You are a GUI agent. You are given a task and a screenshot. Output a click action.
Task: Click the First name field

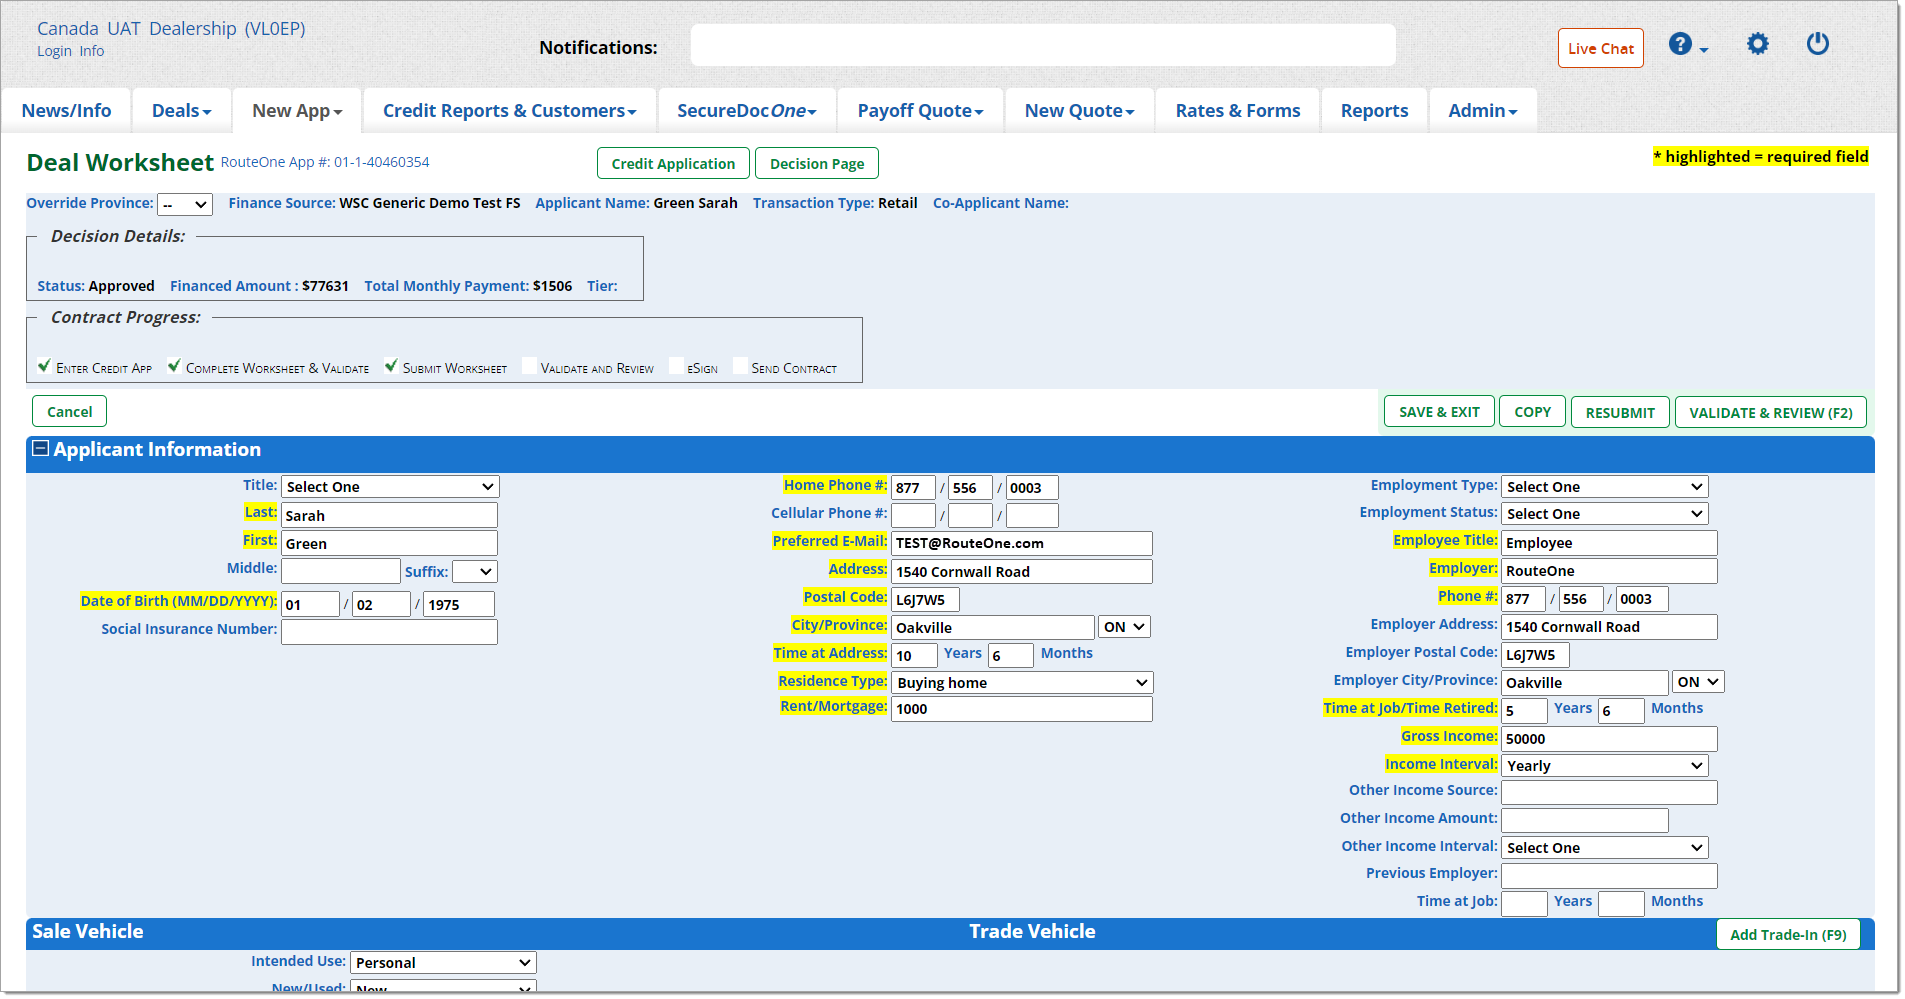coord(389,544)
